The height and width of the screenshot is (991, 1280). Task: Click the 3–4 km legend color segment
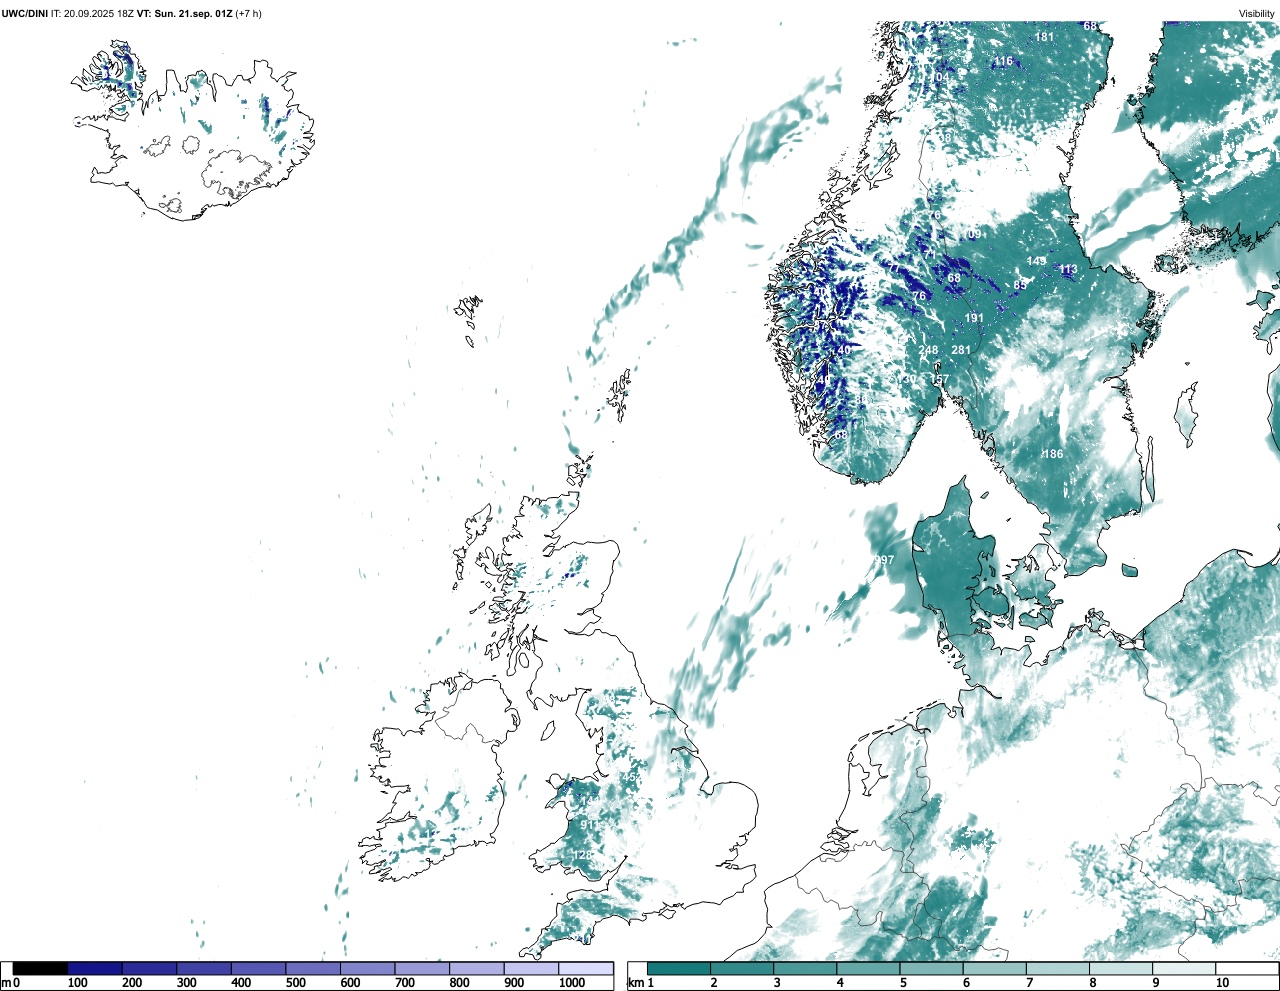pos(805,969)
